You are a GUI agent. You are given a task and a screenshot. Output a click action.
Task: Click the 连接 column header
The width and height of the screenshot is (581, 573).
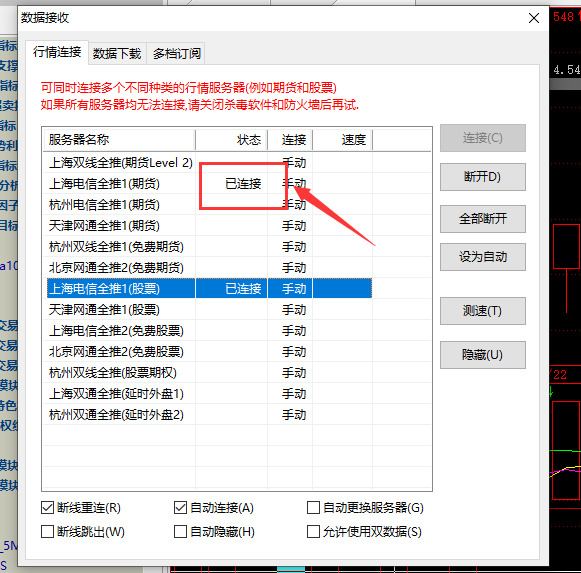click(290, 140)
